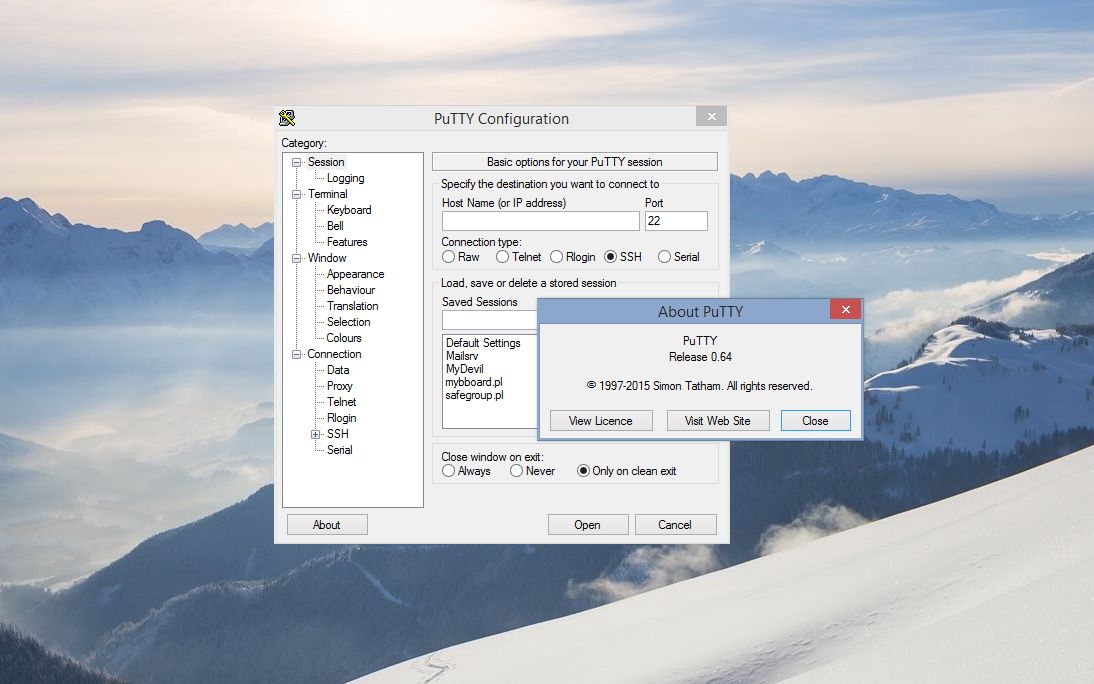1094x684 pixels.
Task: Open the Selection category
Action: [x=348, y=322]
